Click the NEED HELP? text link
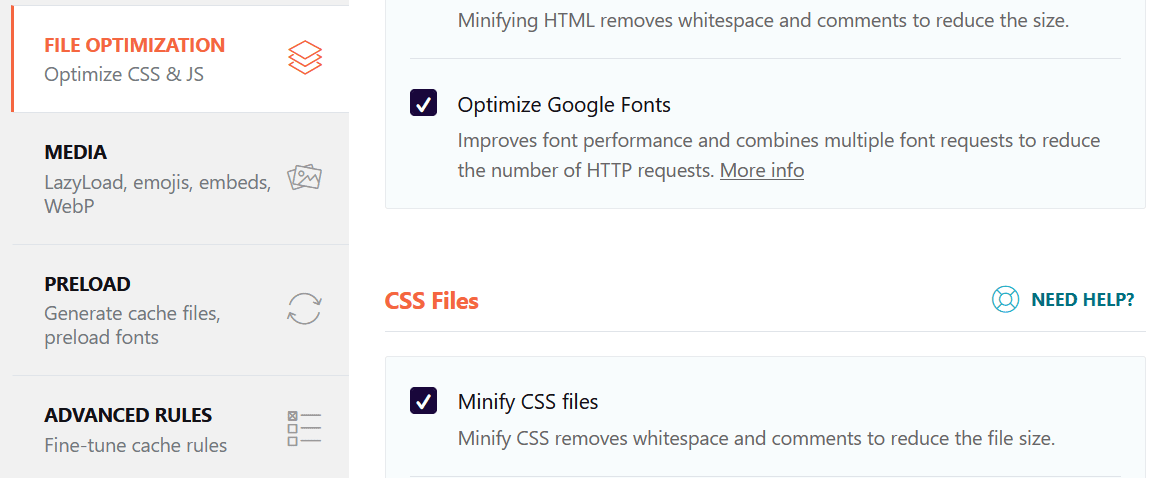Viewport: 1165px width, 478px height. [x=1083, y=300]
